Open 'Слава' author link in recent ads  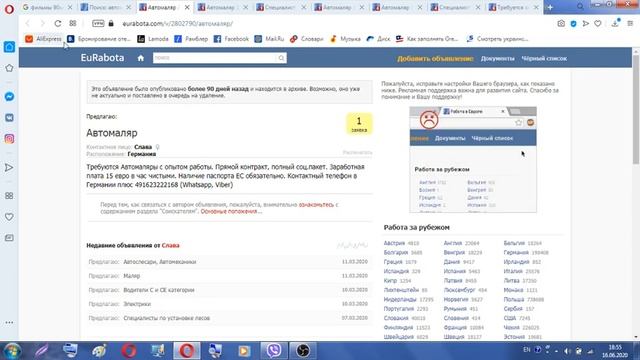coord(170,245)
